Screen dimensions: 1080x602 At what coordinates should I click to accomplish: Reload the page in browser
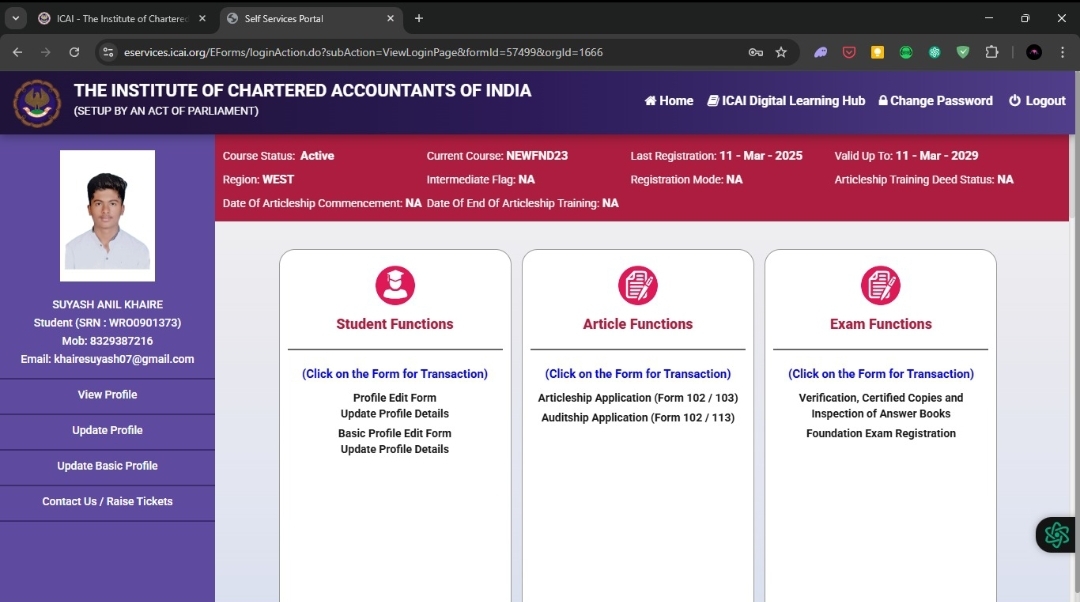(x=74, y=52)
